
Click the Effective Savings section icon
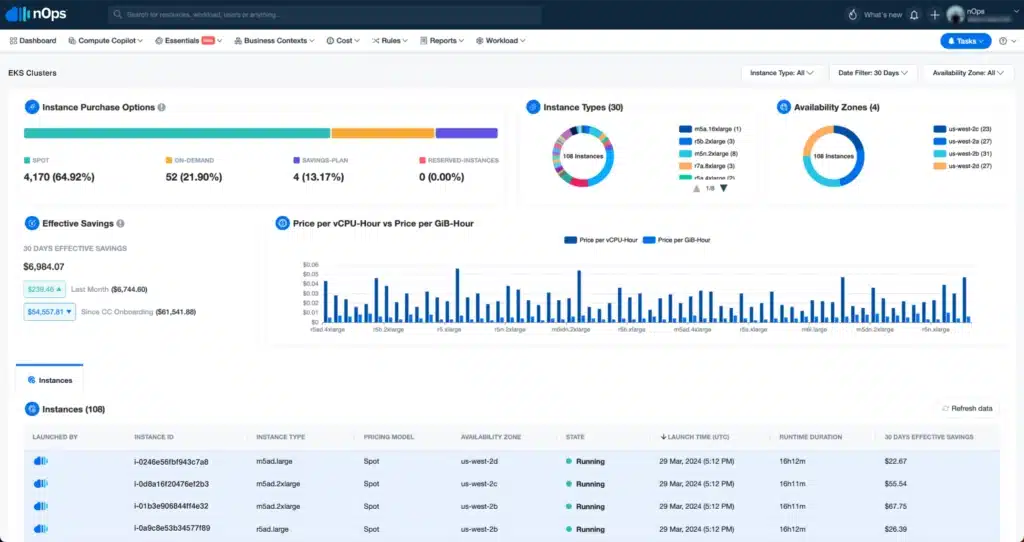(x=31, y=223)
